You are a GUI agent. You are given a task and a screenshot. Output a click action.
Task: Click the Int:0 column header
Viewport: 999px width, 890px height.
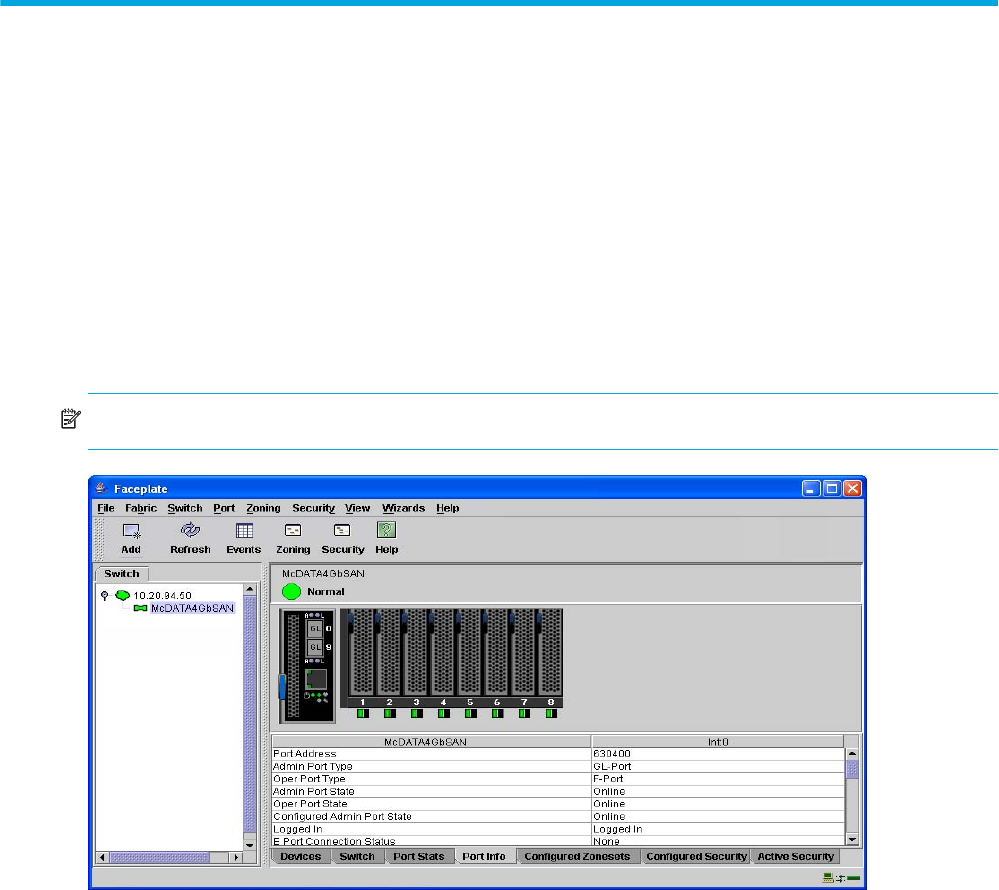(718, 742)
